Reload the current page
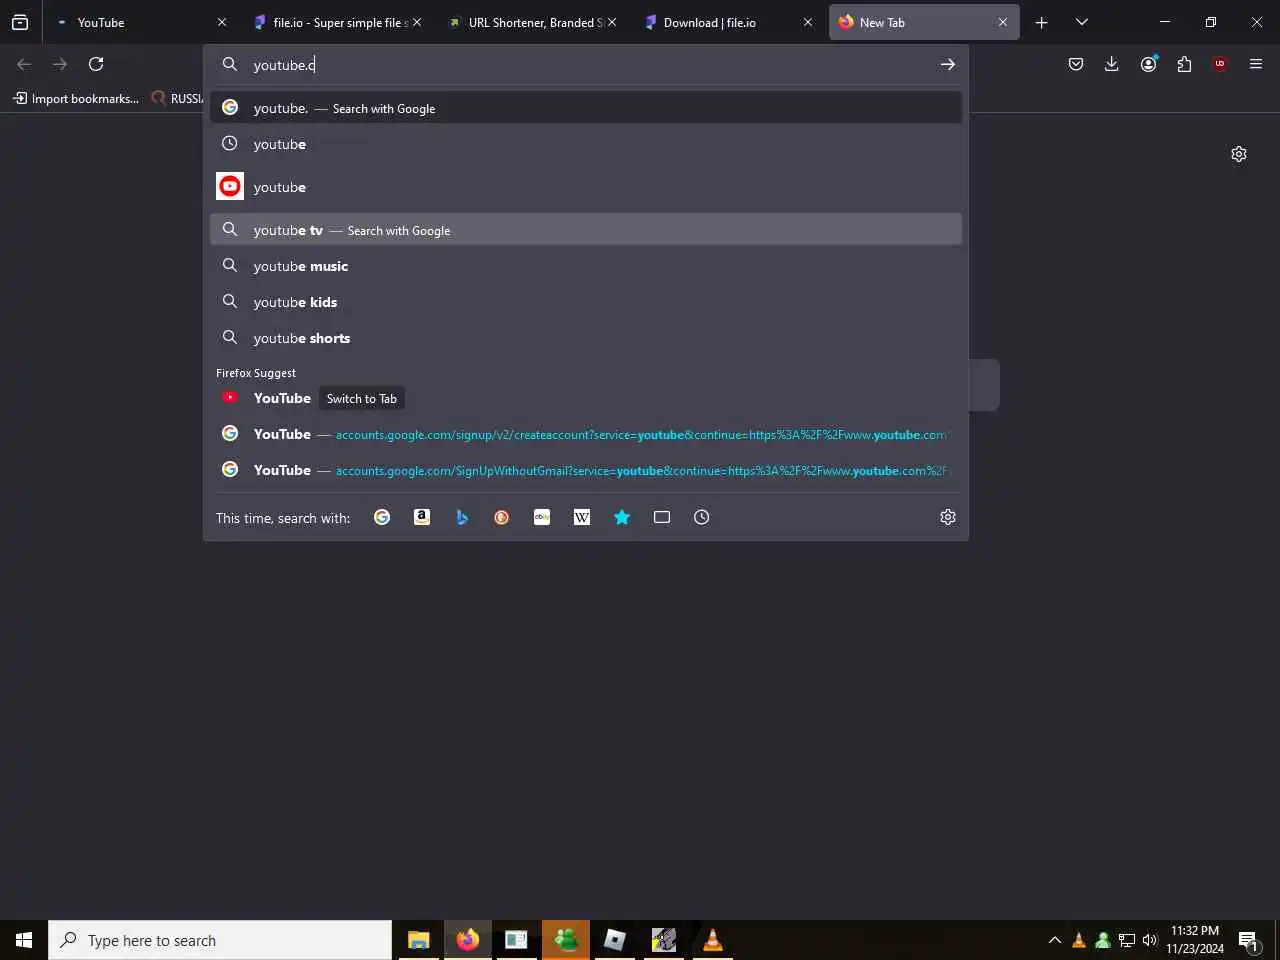The width and height of the screenshot is (1280, 960). coord(96,64)
